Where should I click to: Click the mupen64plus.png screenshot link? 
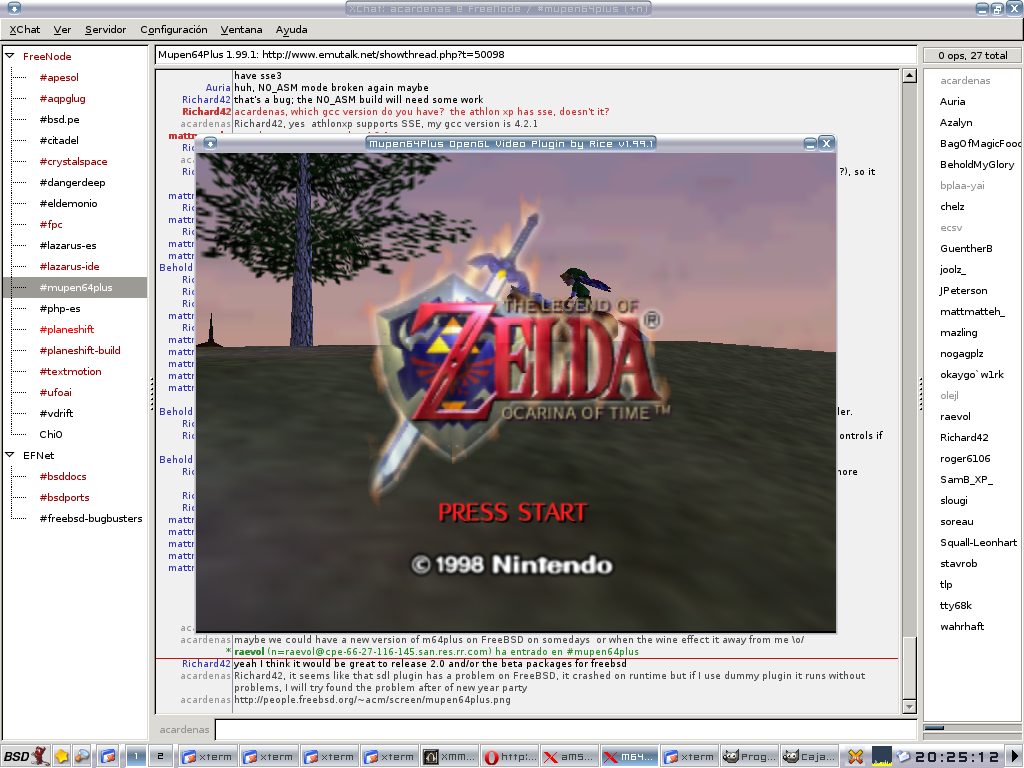pos(372,700)
